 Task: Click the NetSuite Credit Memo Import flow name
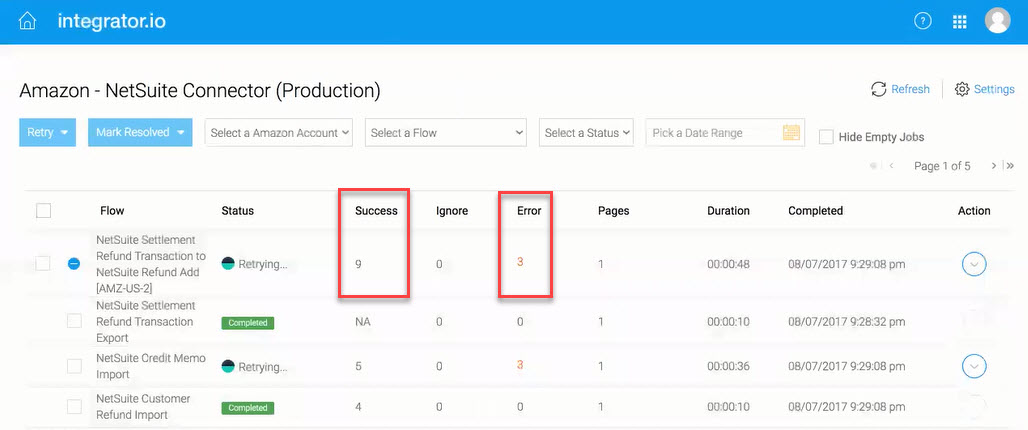(x=151, y=366)
